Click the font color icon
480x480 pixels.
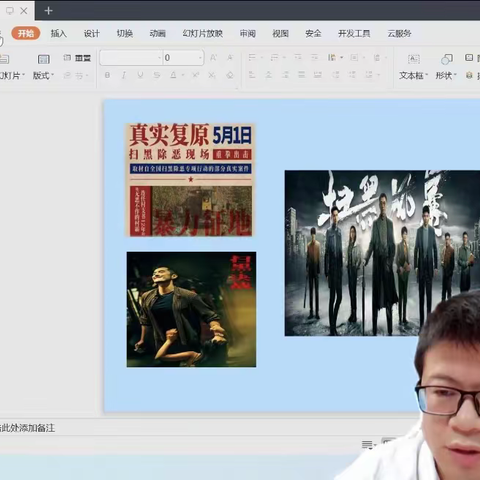173,75
